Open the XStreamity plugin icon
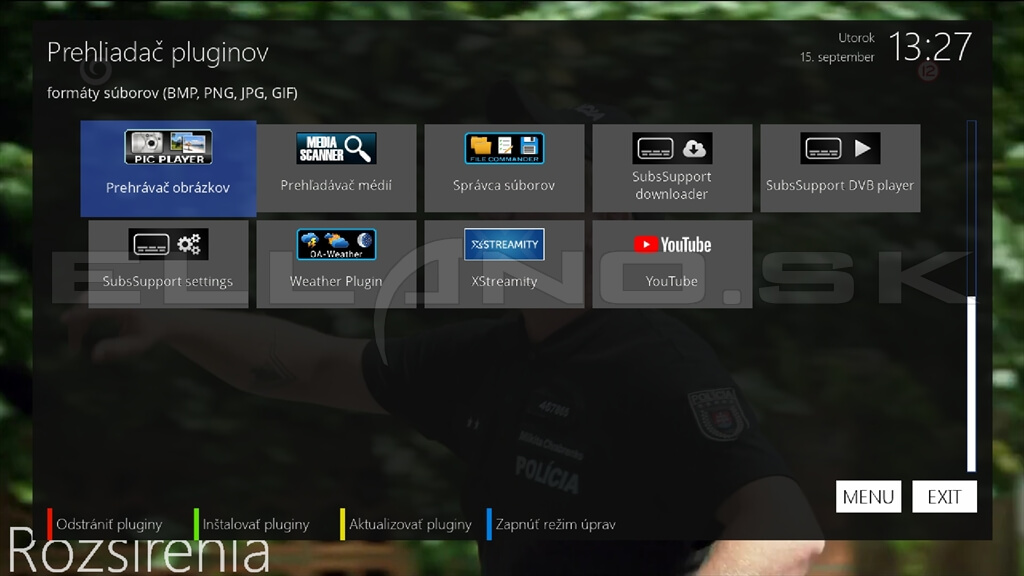Screen dimensions: 1024x576 (x=504, y=244)
